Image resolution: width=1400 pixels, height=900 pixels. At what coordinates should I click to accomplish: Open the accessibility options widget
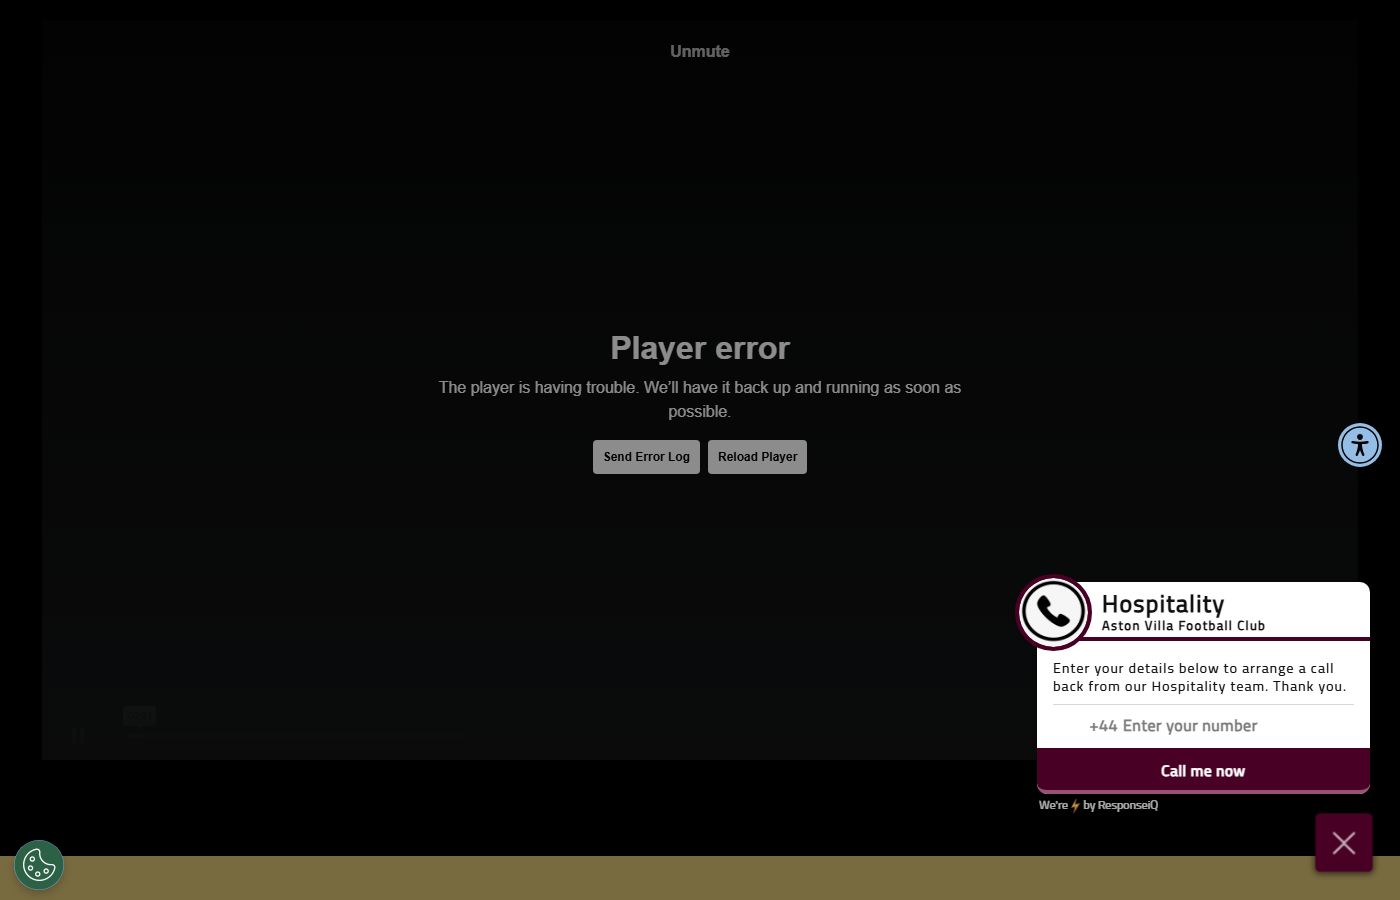(1360, 445)
